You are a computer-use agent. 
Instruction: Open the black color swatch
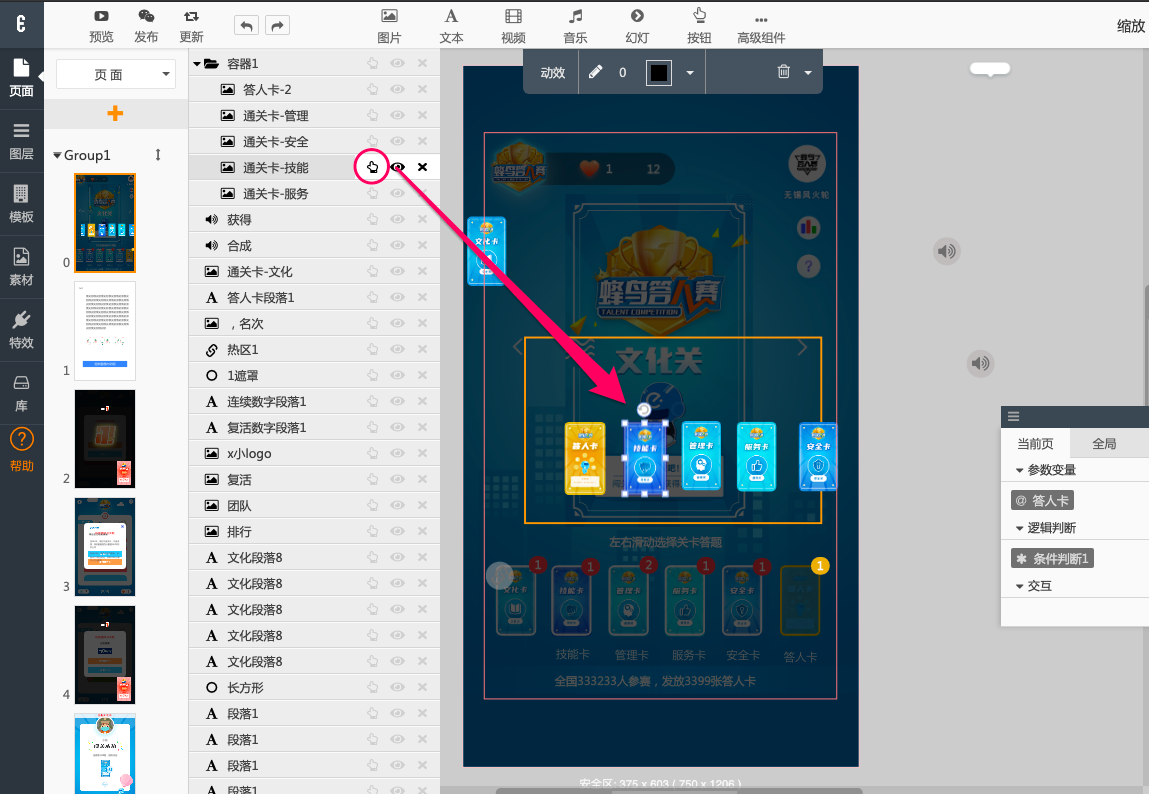(658, 72)
